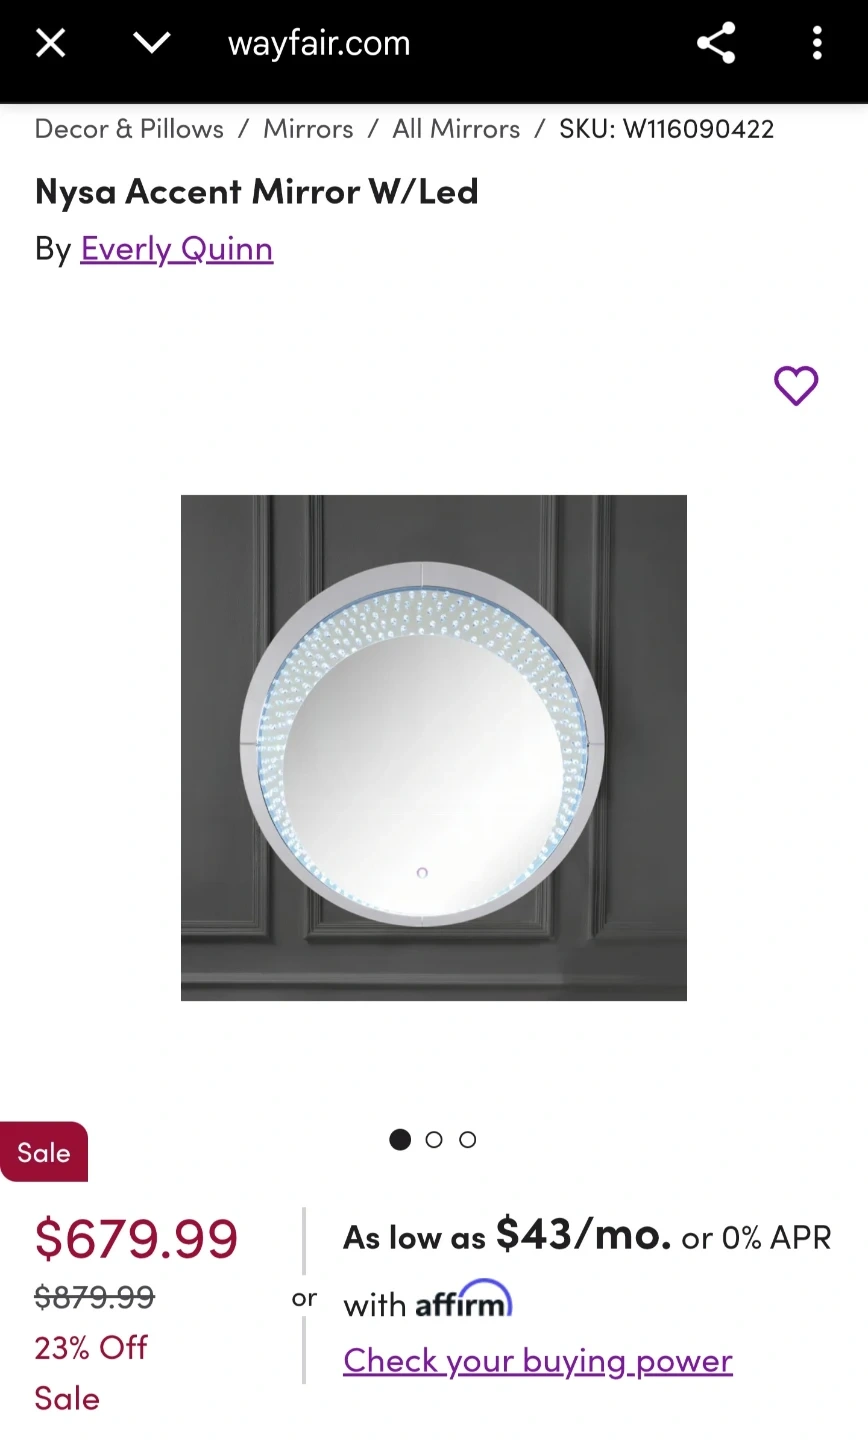
Task: Tap the affirm logo
Action: pyautogui.click(x=464, y=1299)
